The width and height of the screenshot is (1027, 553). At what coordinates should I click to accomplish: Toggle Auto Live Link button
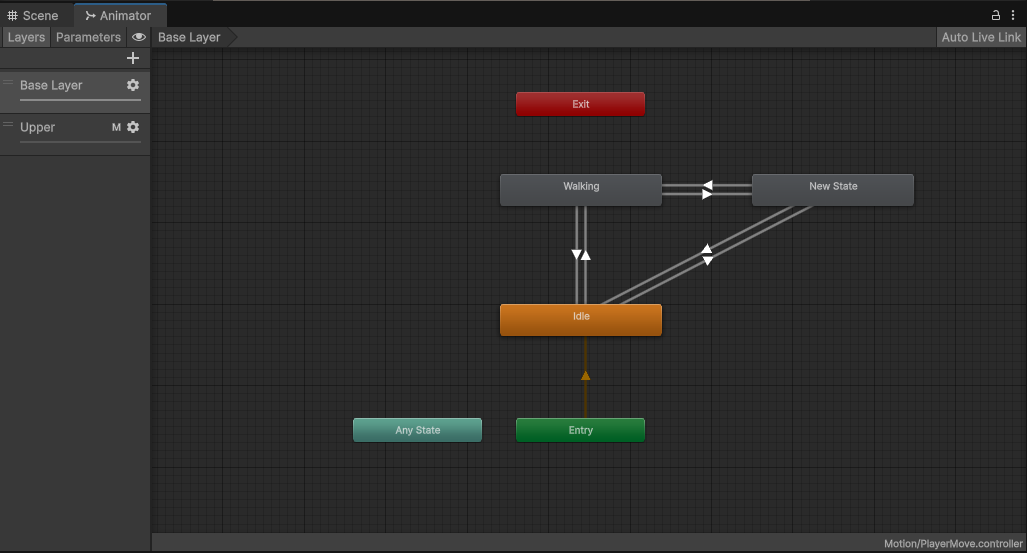(x=981, y=37)
